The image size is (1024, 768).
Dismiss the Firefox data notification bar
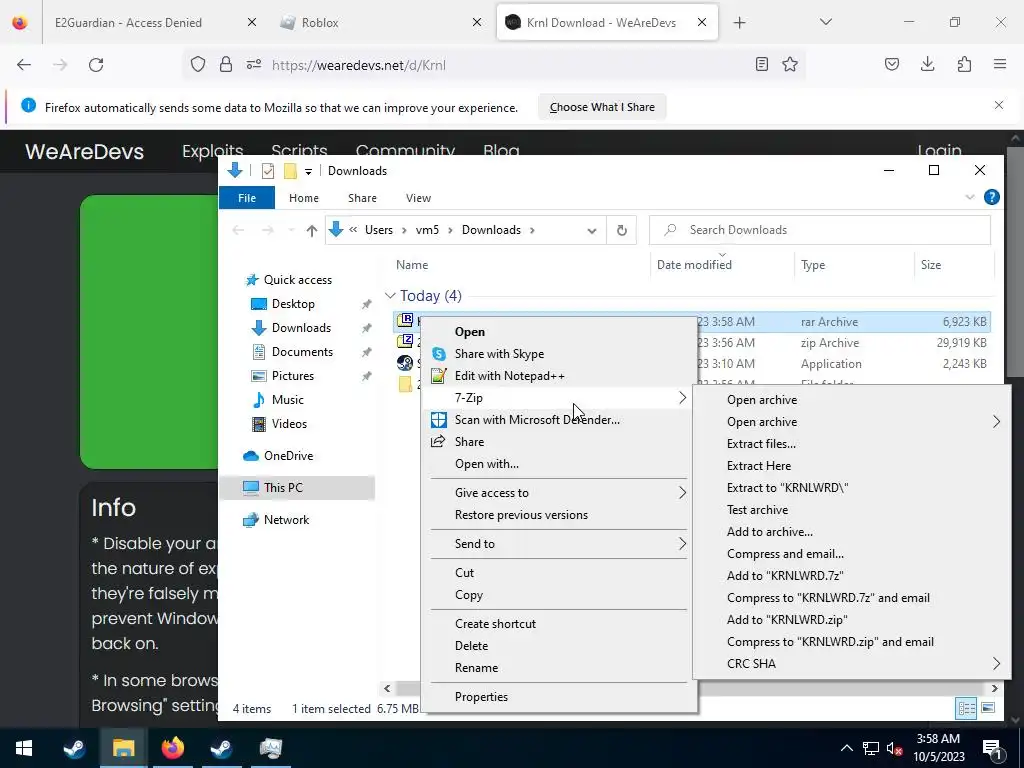(x=999, y=105)
